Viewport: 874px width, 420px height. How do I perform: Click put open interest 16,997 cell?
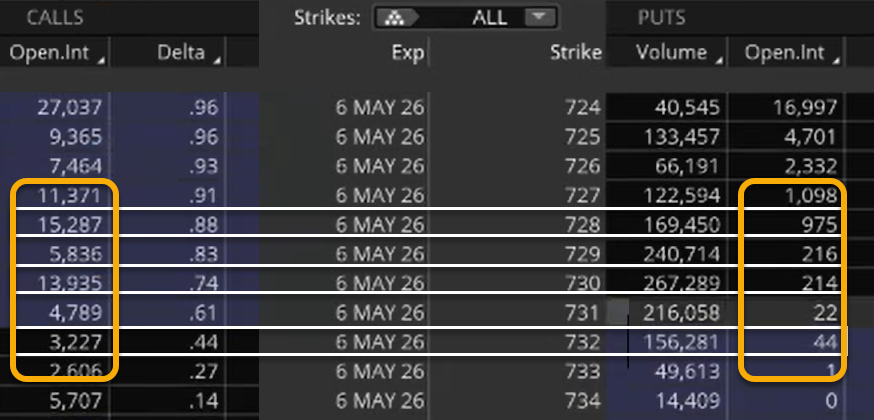point(804,107)
